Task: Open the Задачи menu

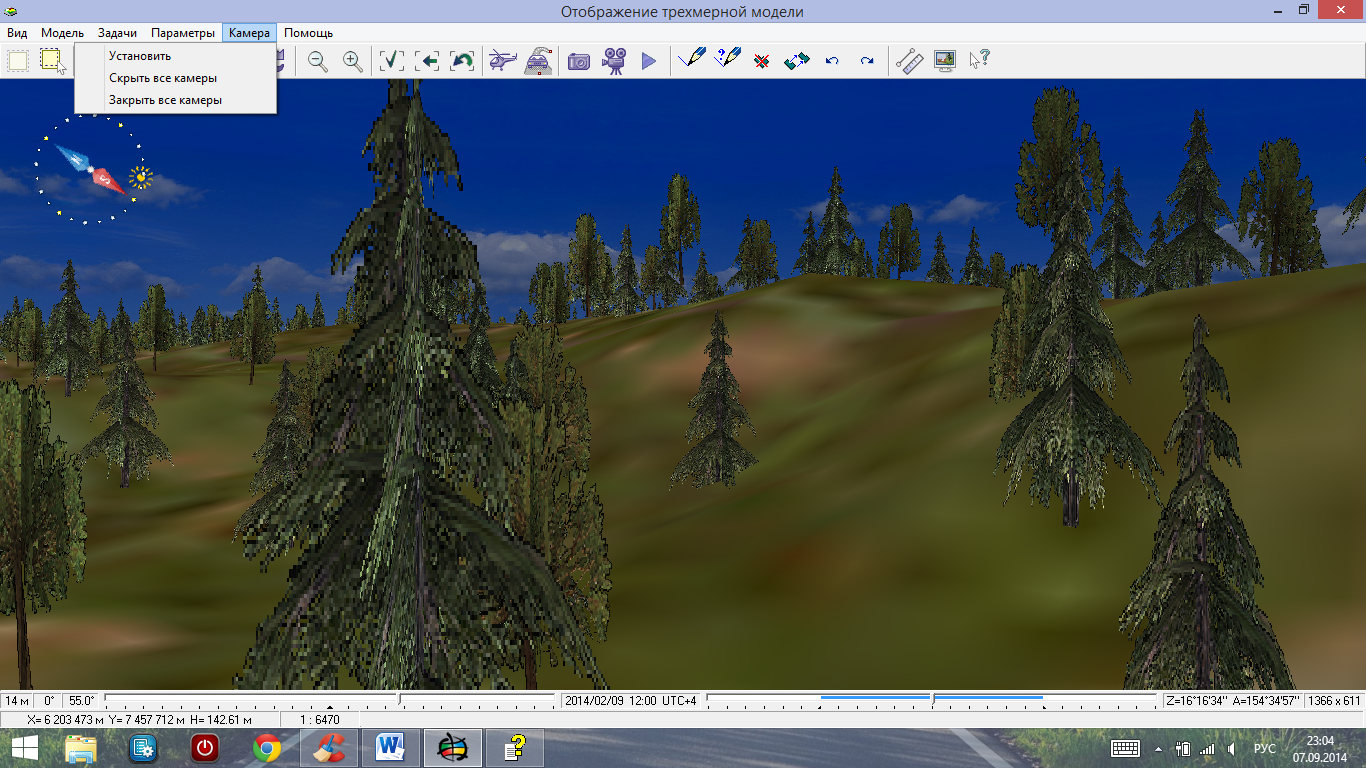Action: click(117, 33)
